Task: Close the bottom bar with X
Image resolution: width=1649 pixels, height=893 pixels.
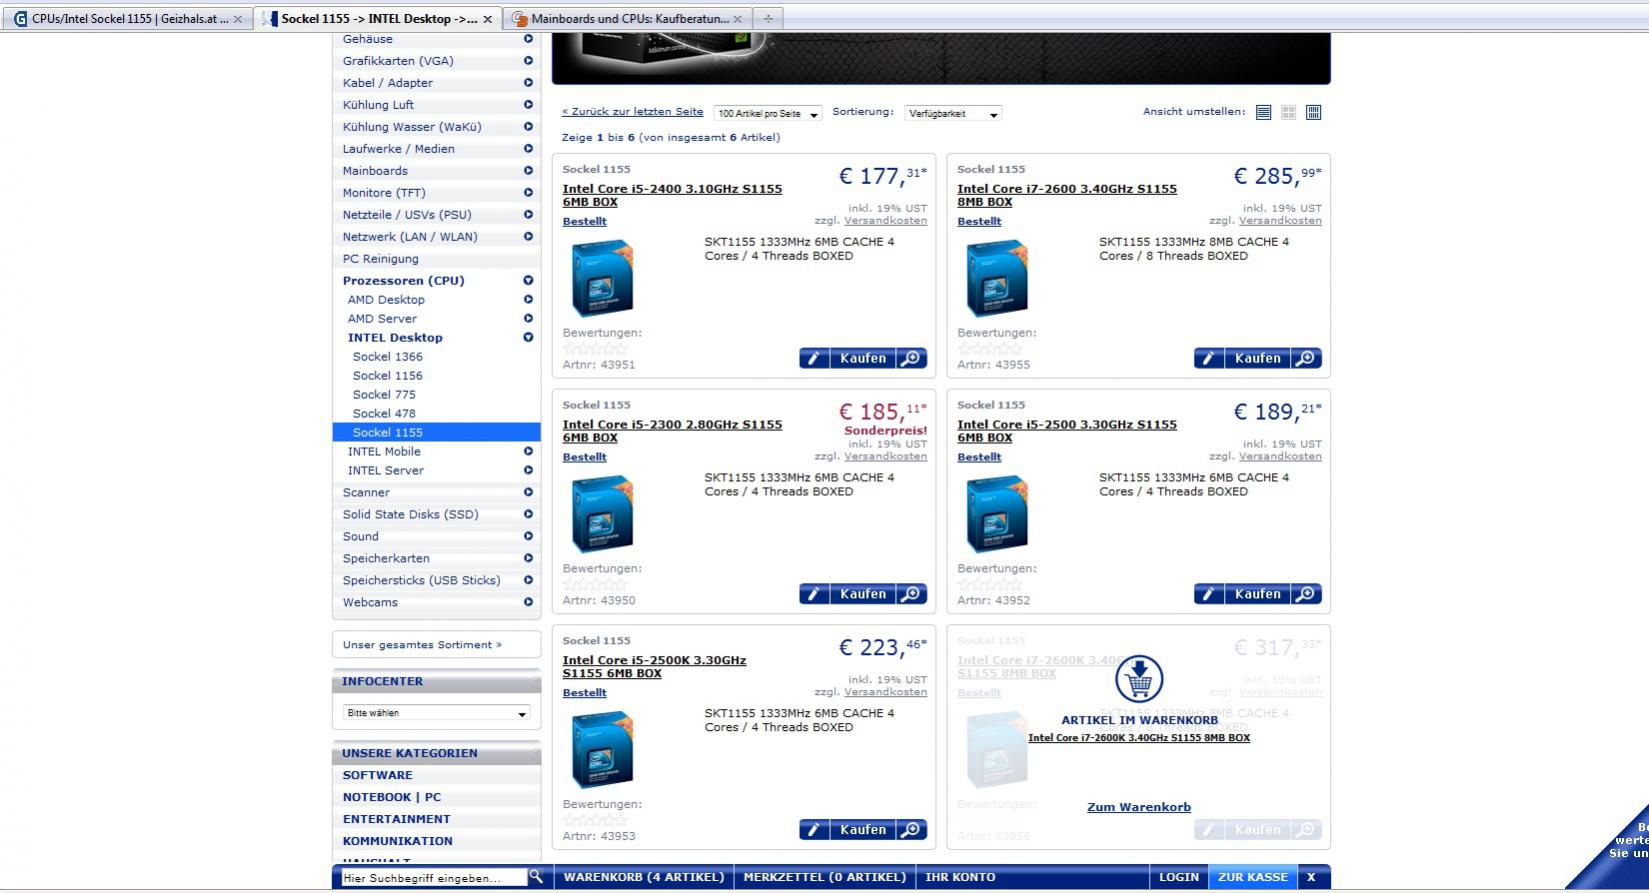Action: [1311, 877]
